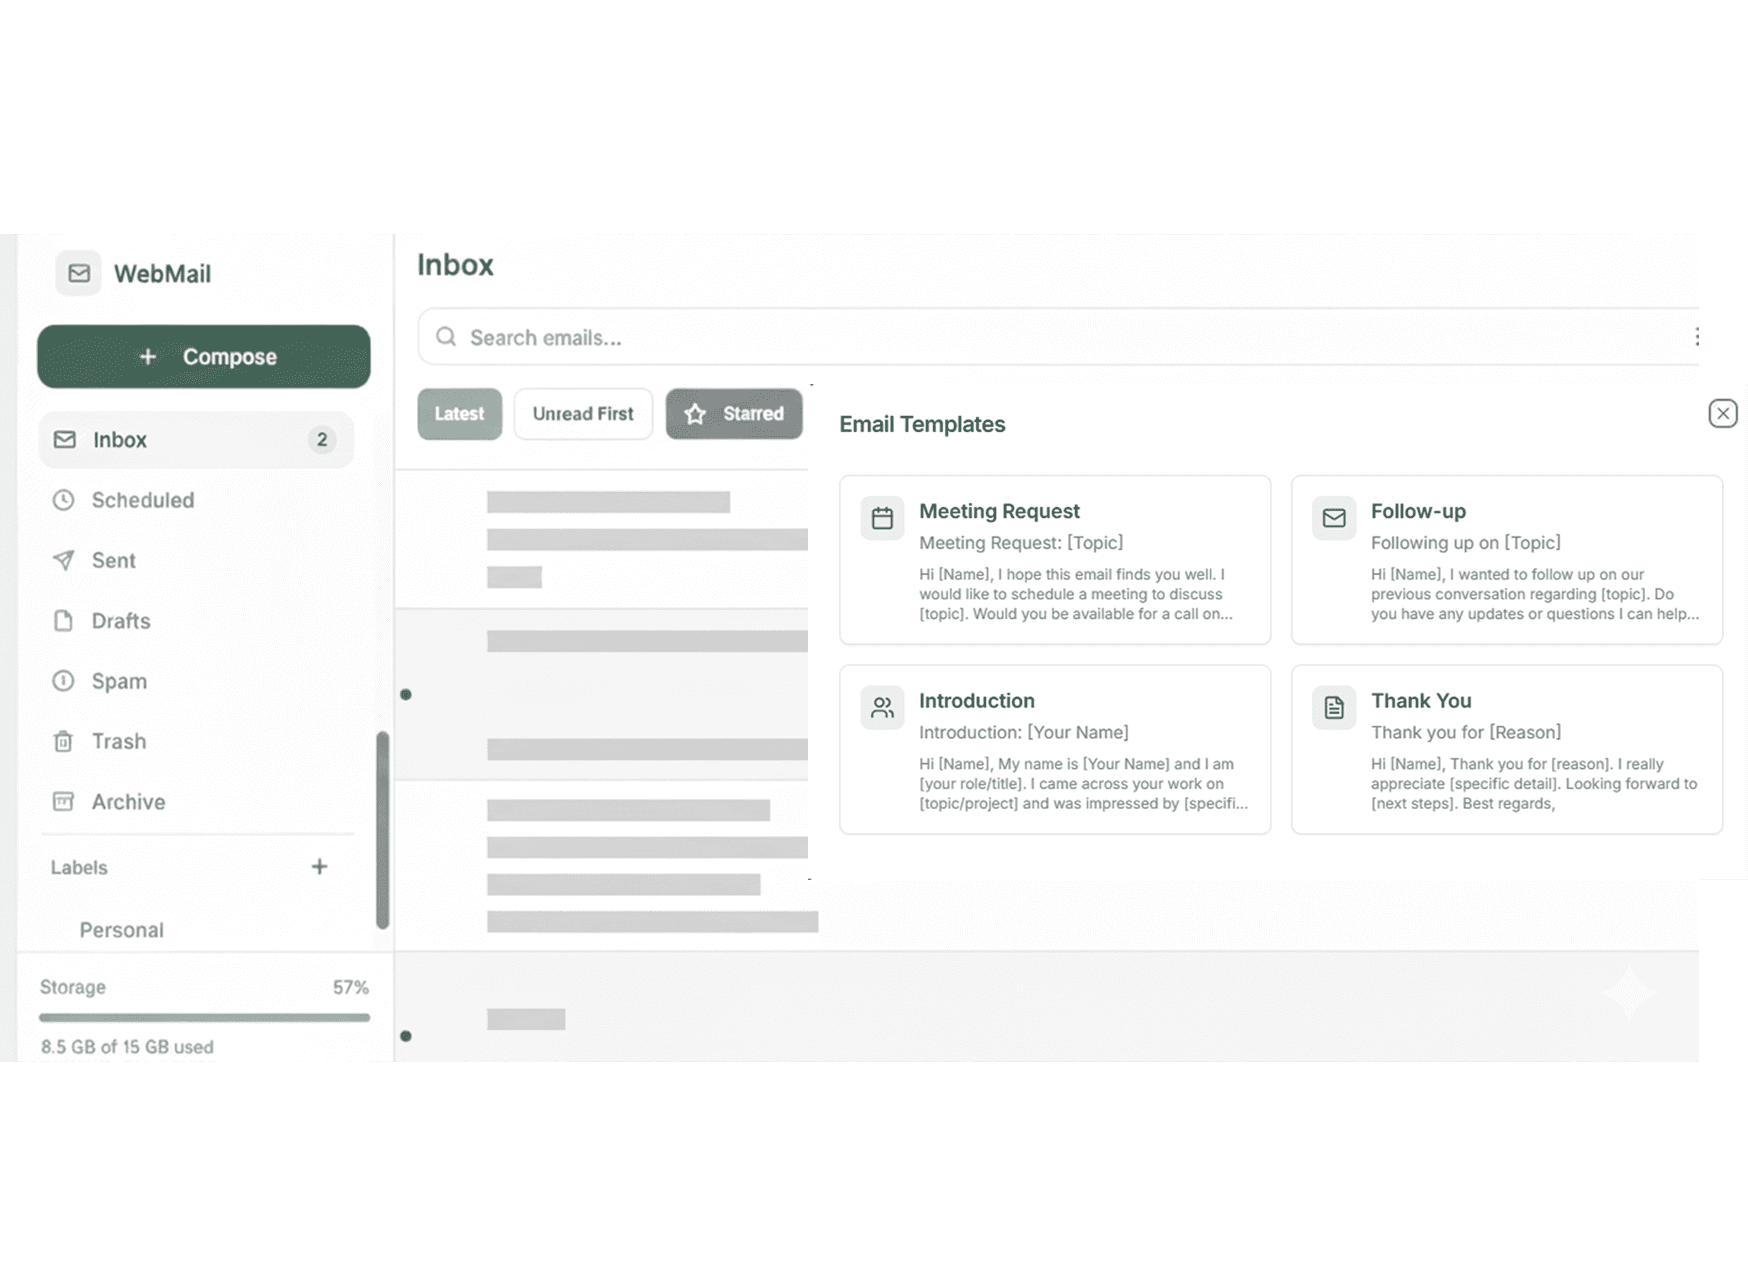Viewport: 1748px width, 1264px height.
Task: Close the Email Templates panel
Action: click(1722, 413)
